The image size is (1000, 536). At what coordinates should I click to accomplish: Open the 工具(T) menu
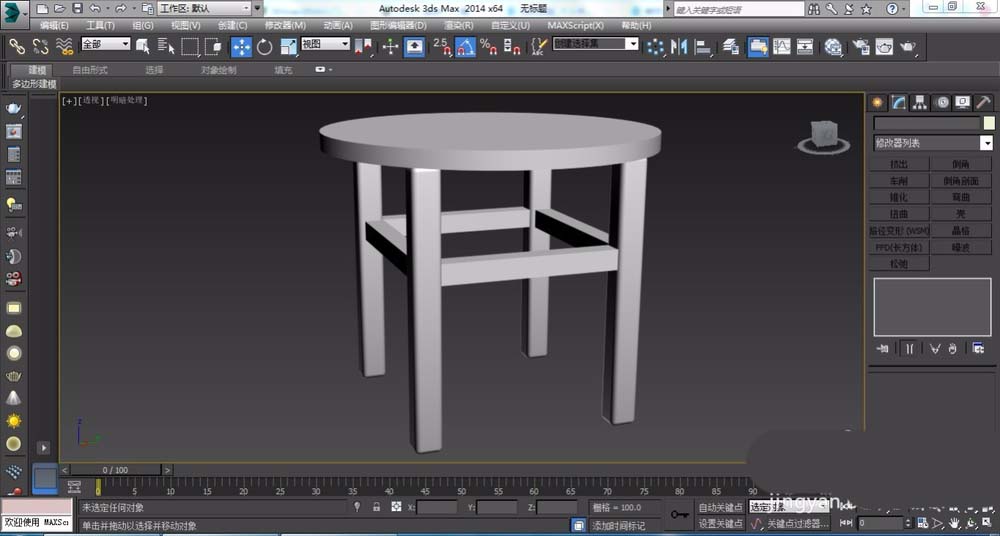pos(100,26)
